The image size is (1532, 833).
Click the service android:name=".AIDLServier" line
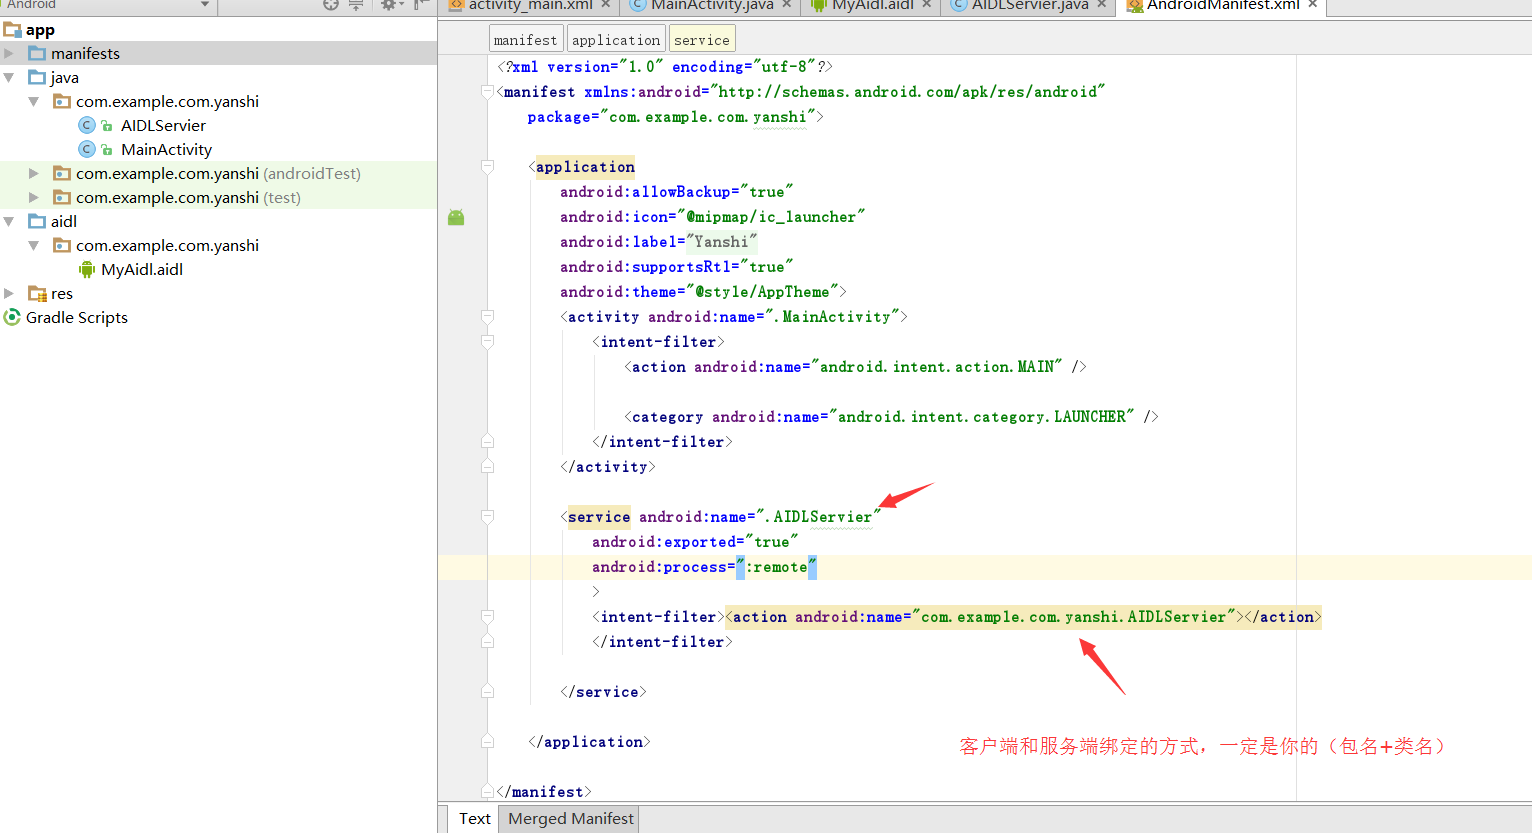(720, 517)
